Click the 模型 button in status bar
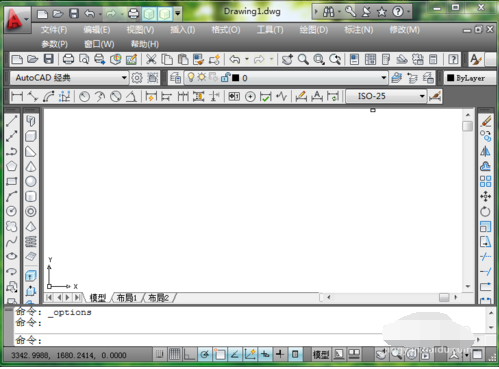The height and width of the screenshot is (369, 499). (321, 354)
